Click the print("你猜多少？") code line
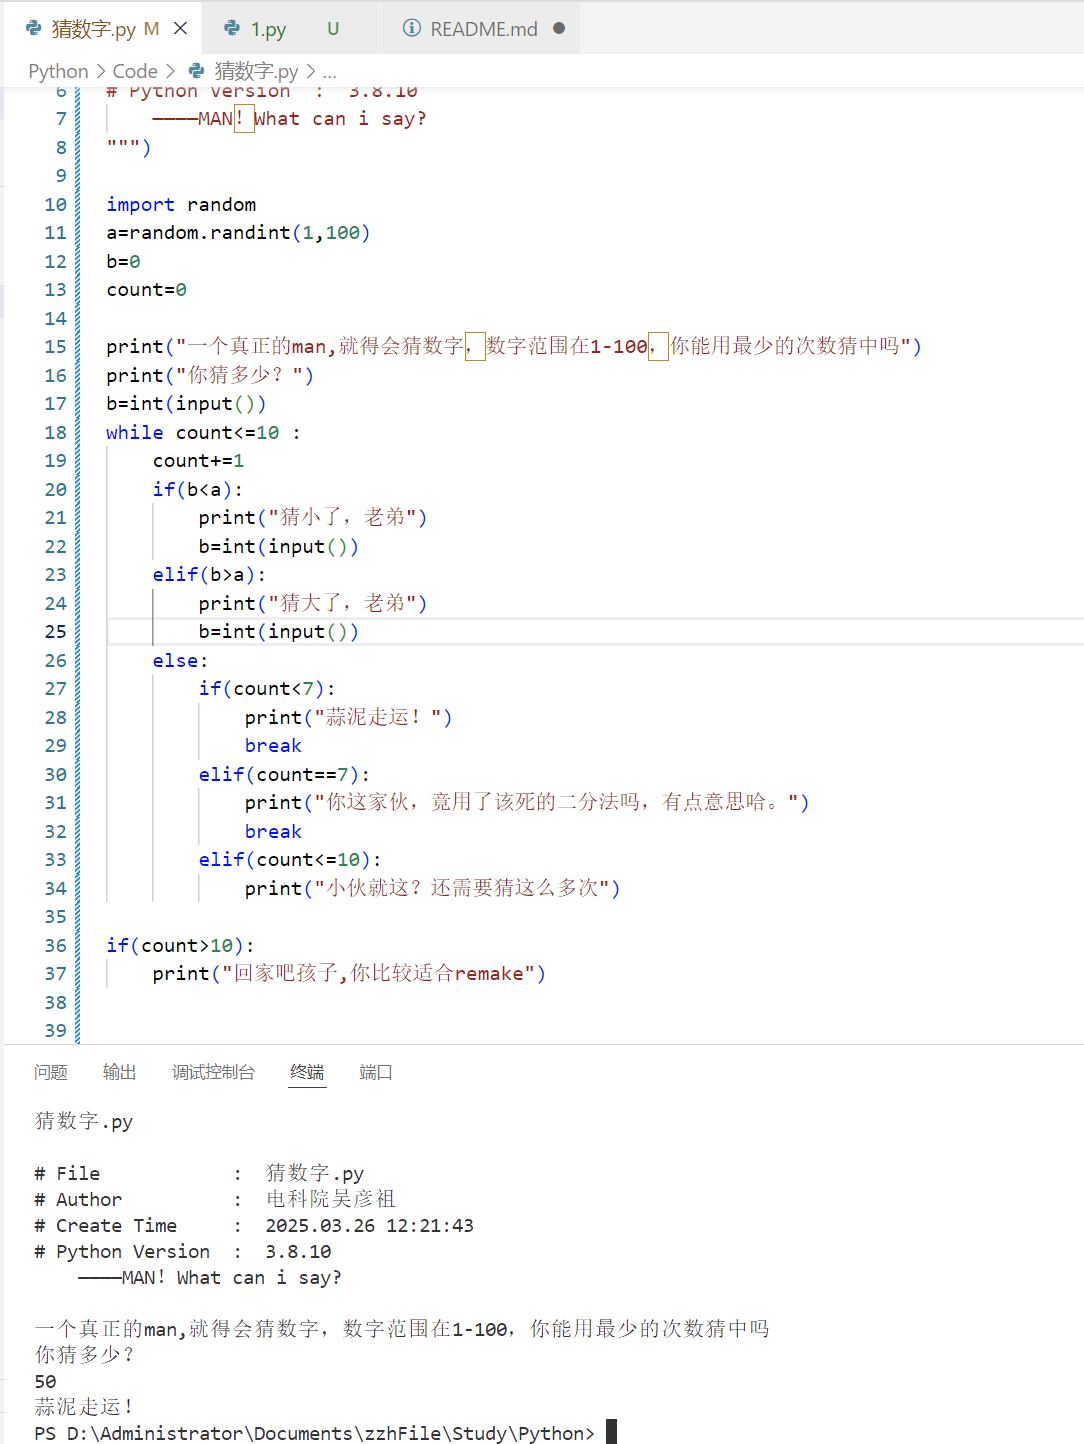The width and height of the screenshot is (1084, 1444). tap(210, 375)
